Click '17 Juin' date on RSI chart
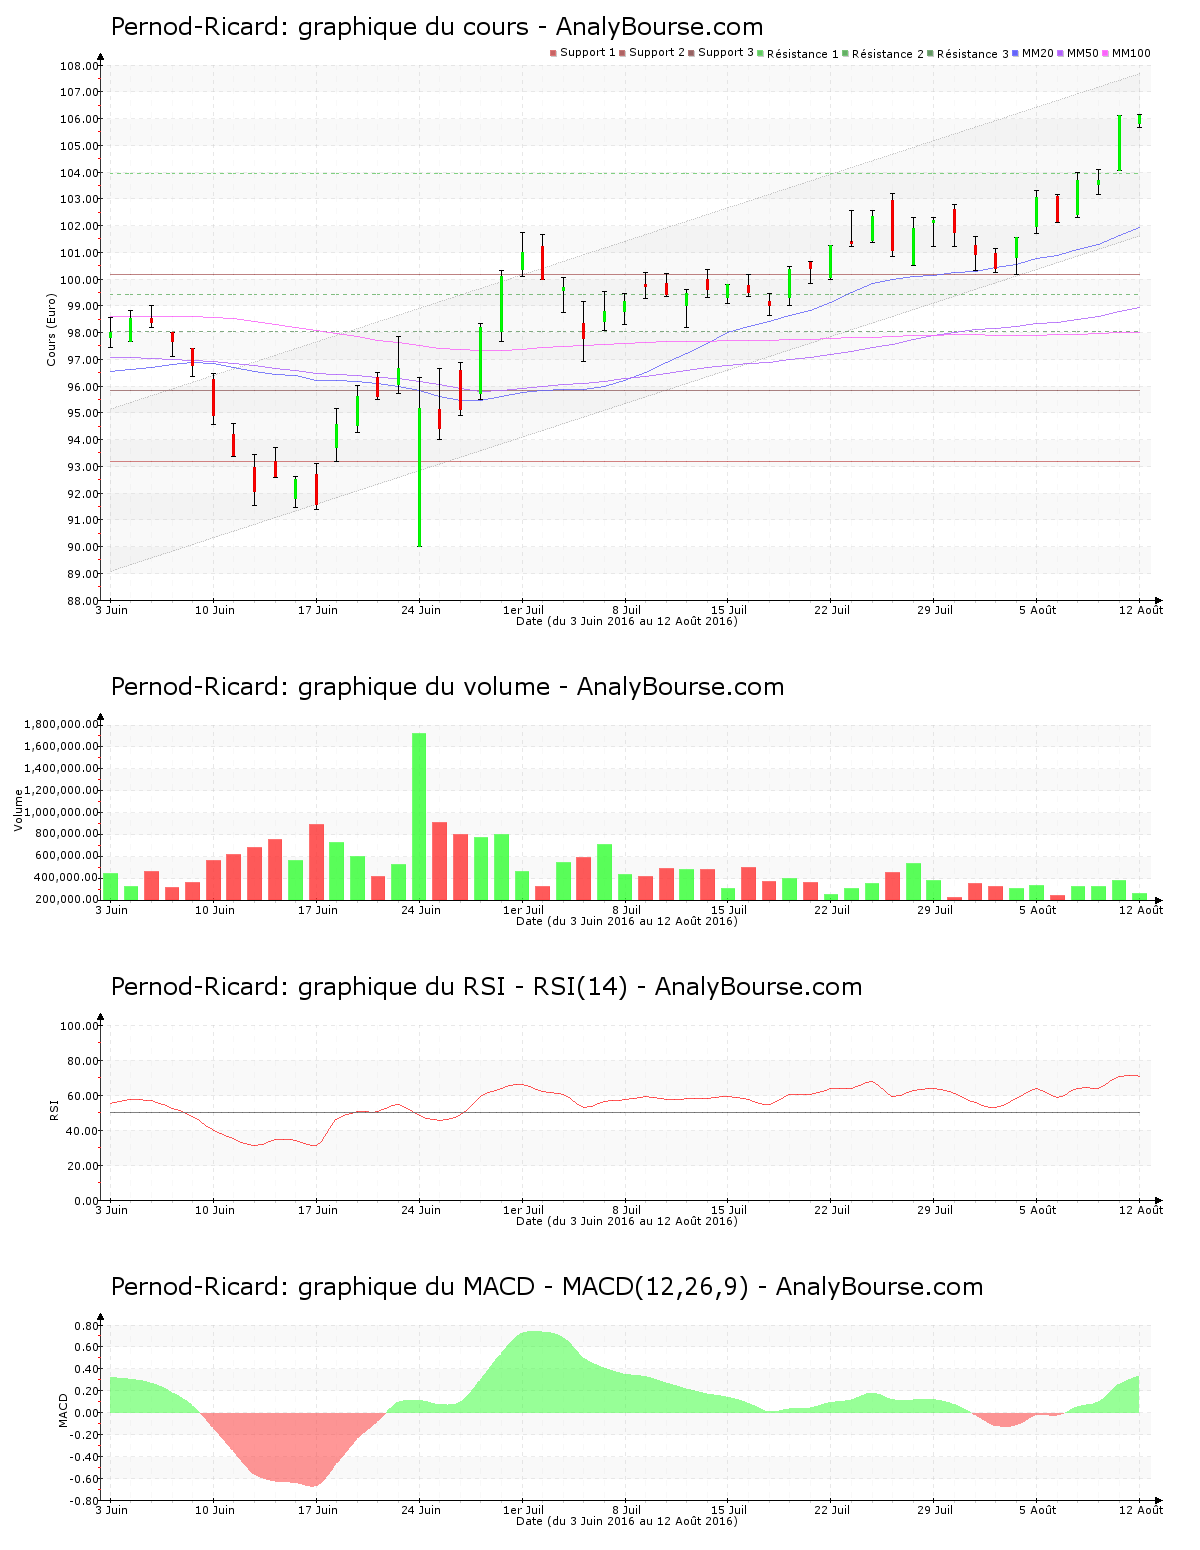1200x1550 pixels. coord(318,1210)
